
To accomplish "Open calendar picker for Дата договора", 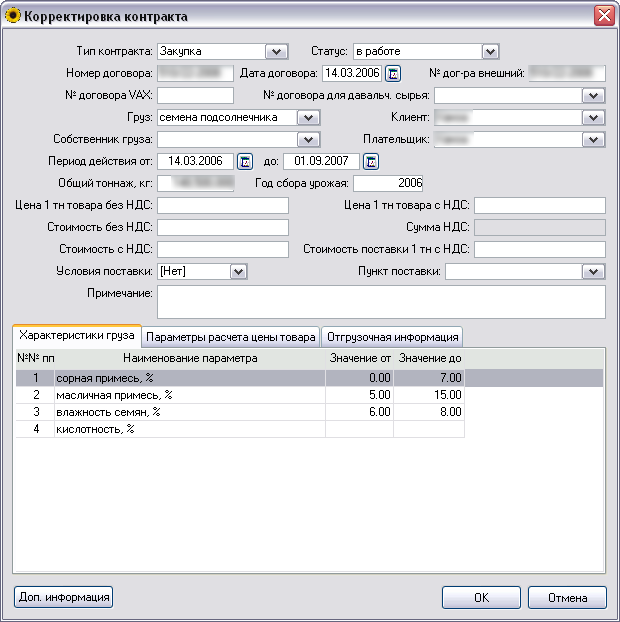I will (x=393, y=73).
